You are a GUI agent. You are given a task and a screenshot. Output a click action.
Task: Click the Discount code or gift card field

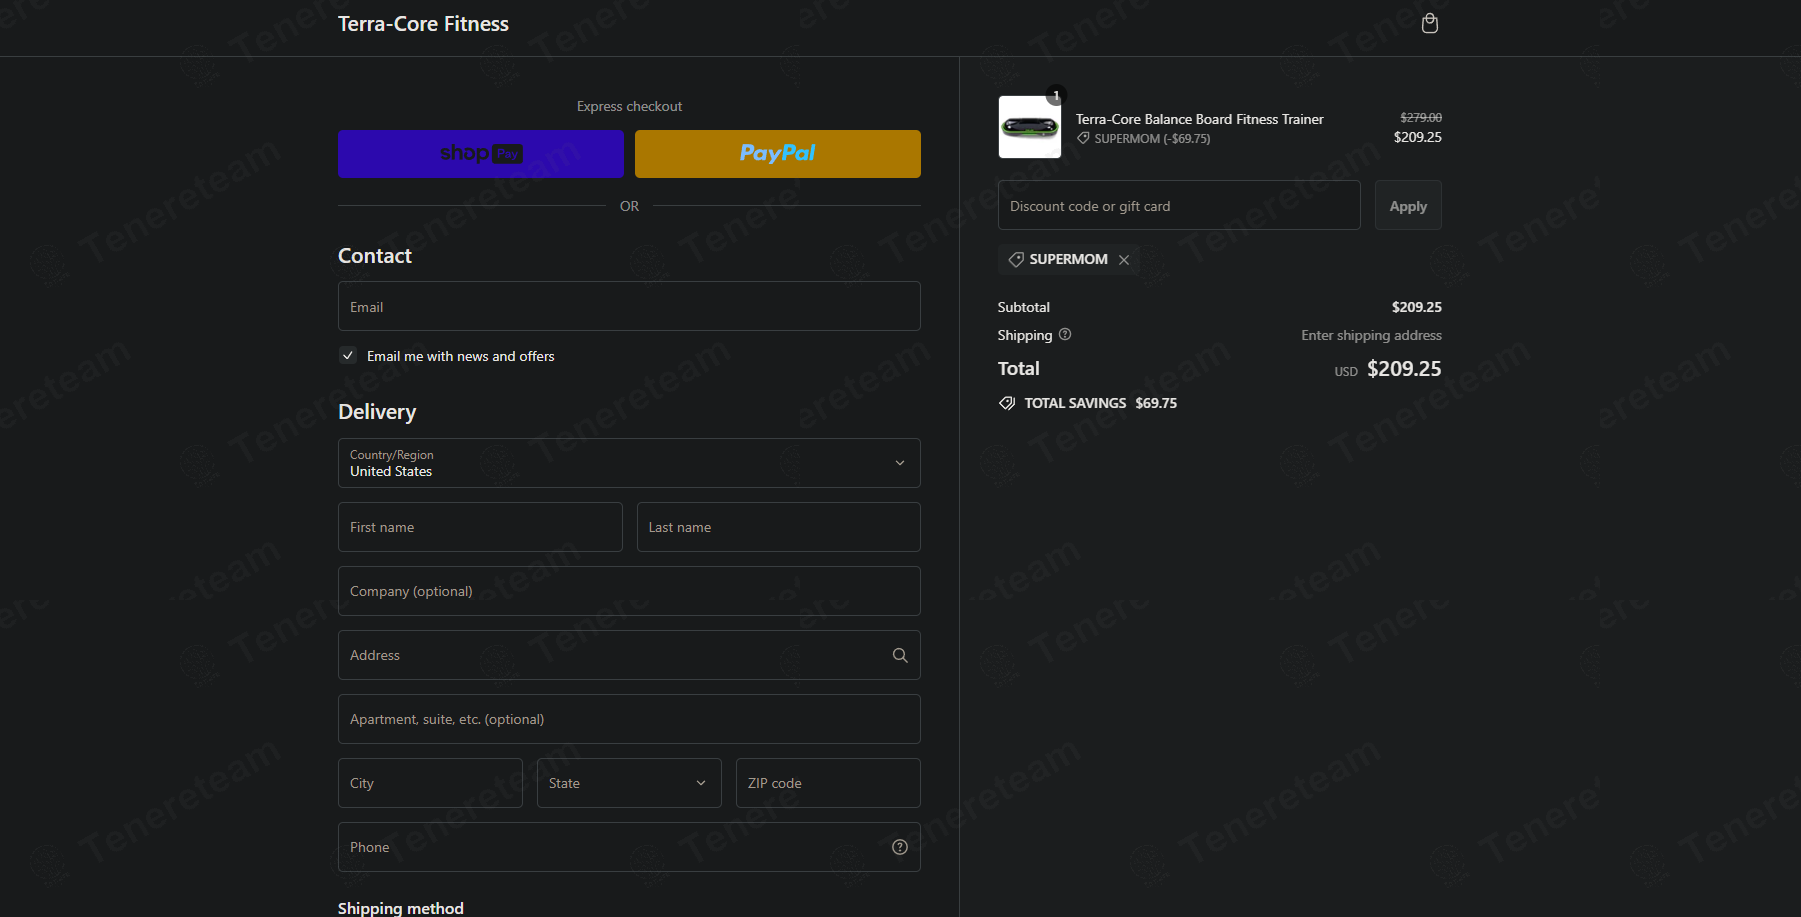(x=1179, y=205)
